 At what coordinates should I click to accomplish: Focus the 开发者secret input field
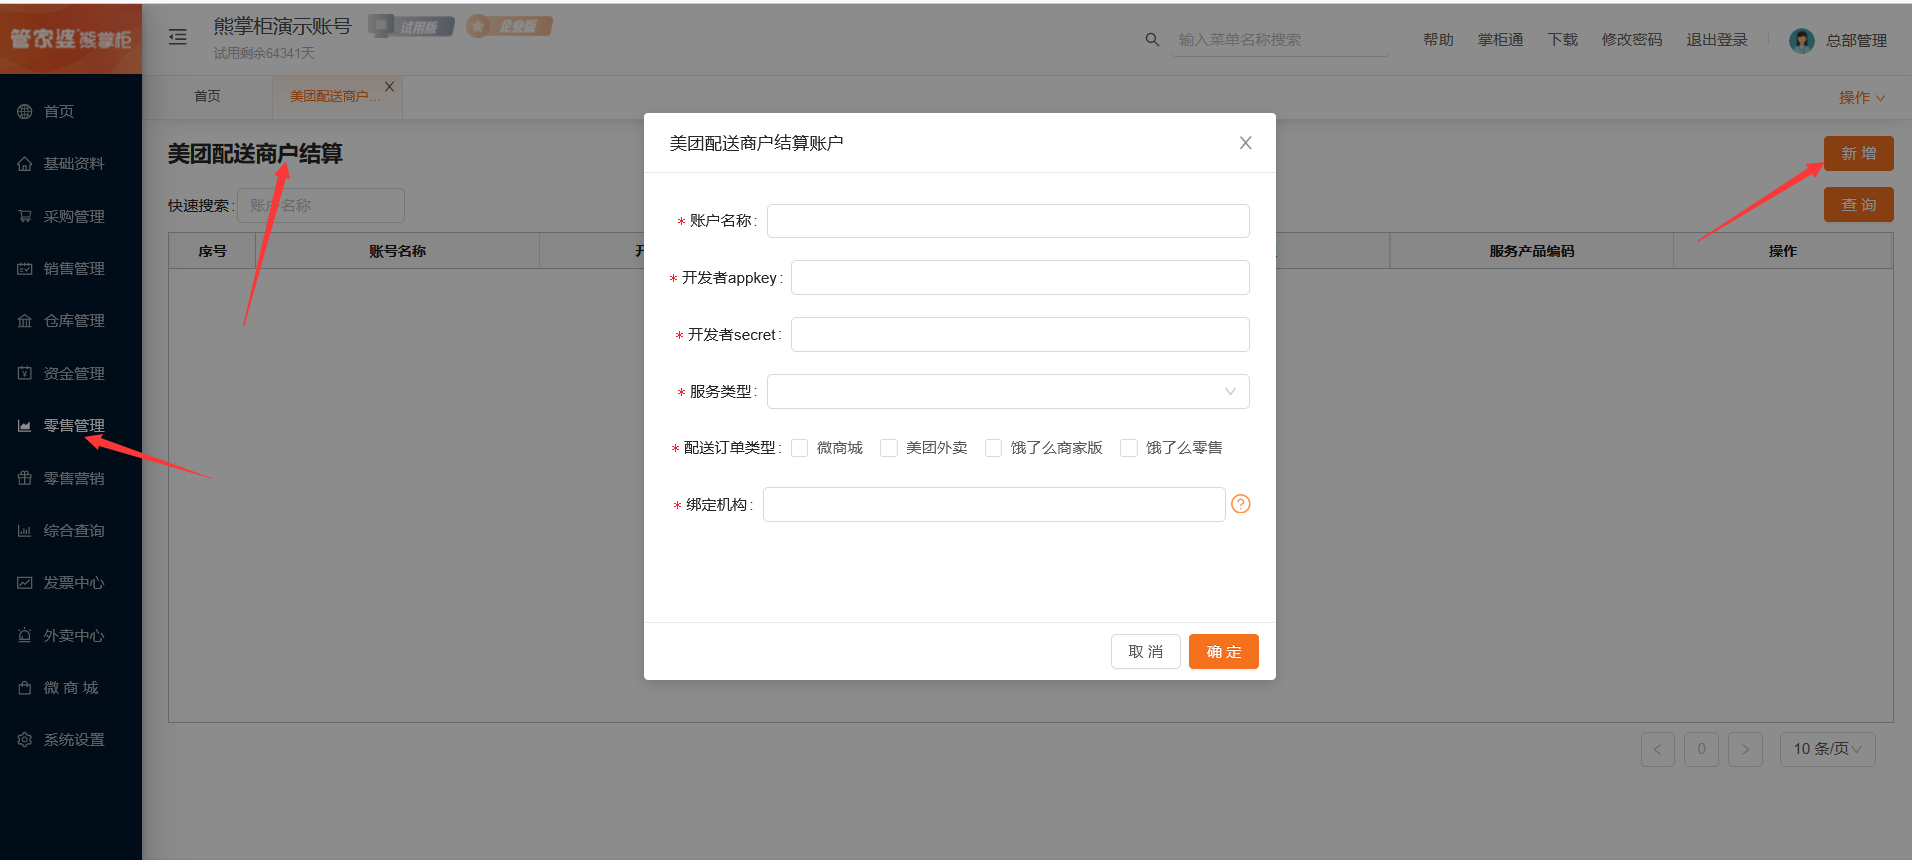1020,334
